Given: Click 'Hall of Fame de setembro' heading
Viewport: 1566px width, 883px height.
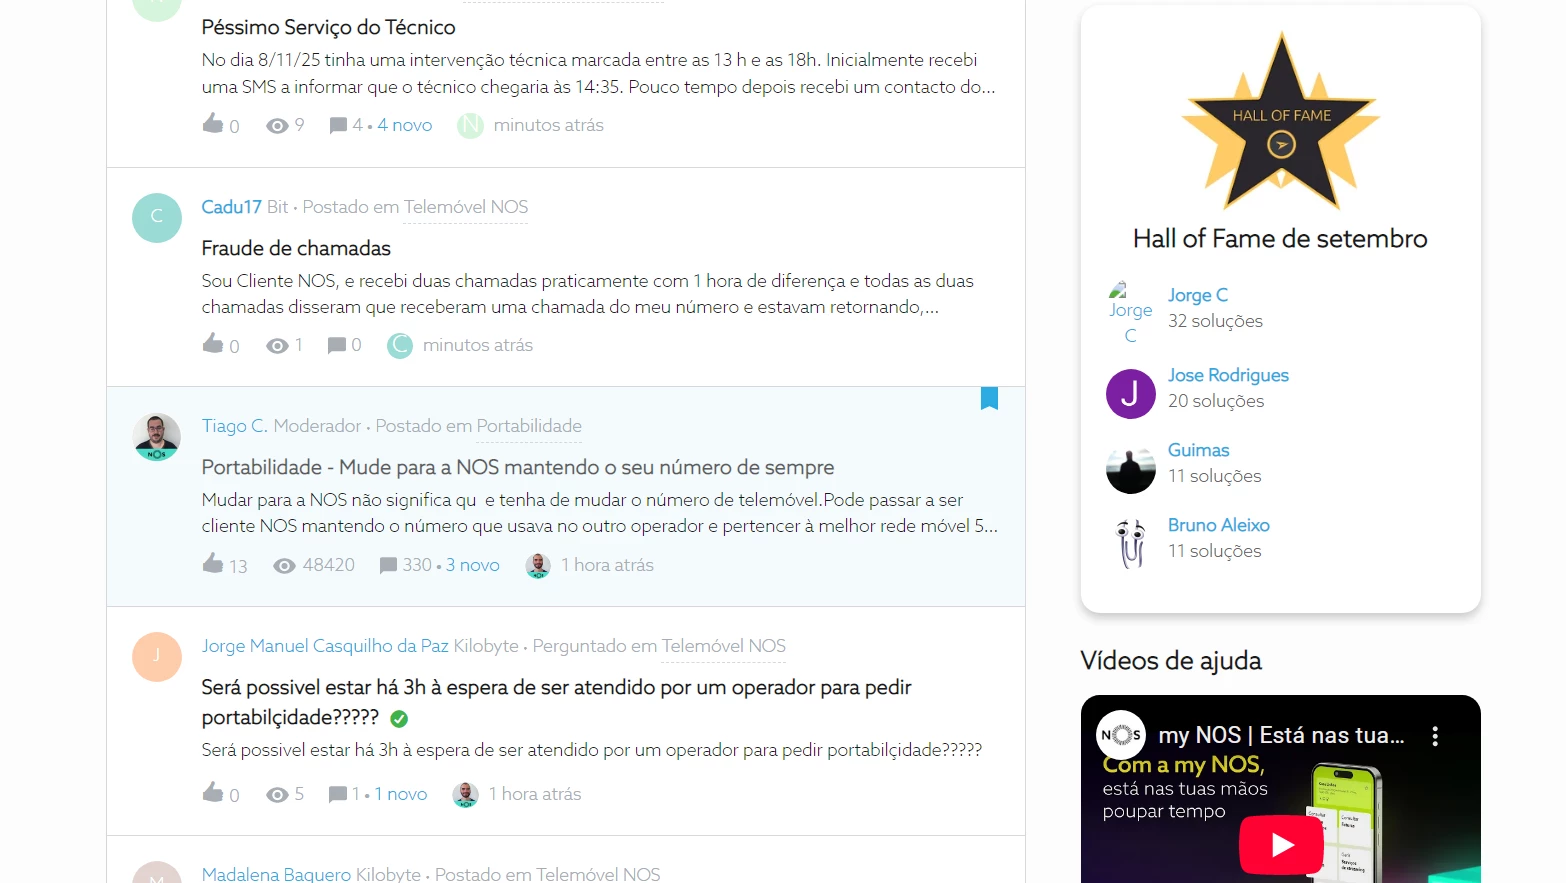Looking at the screenshot, I should 1280,239.
